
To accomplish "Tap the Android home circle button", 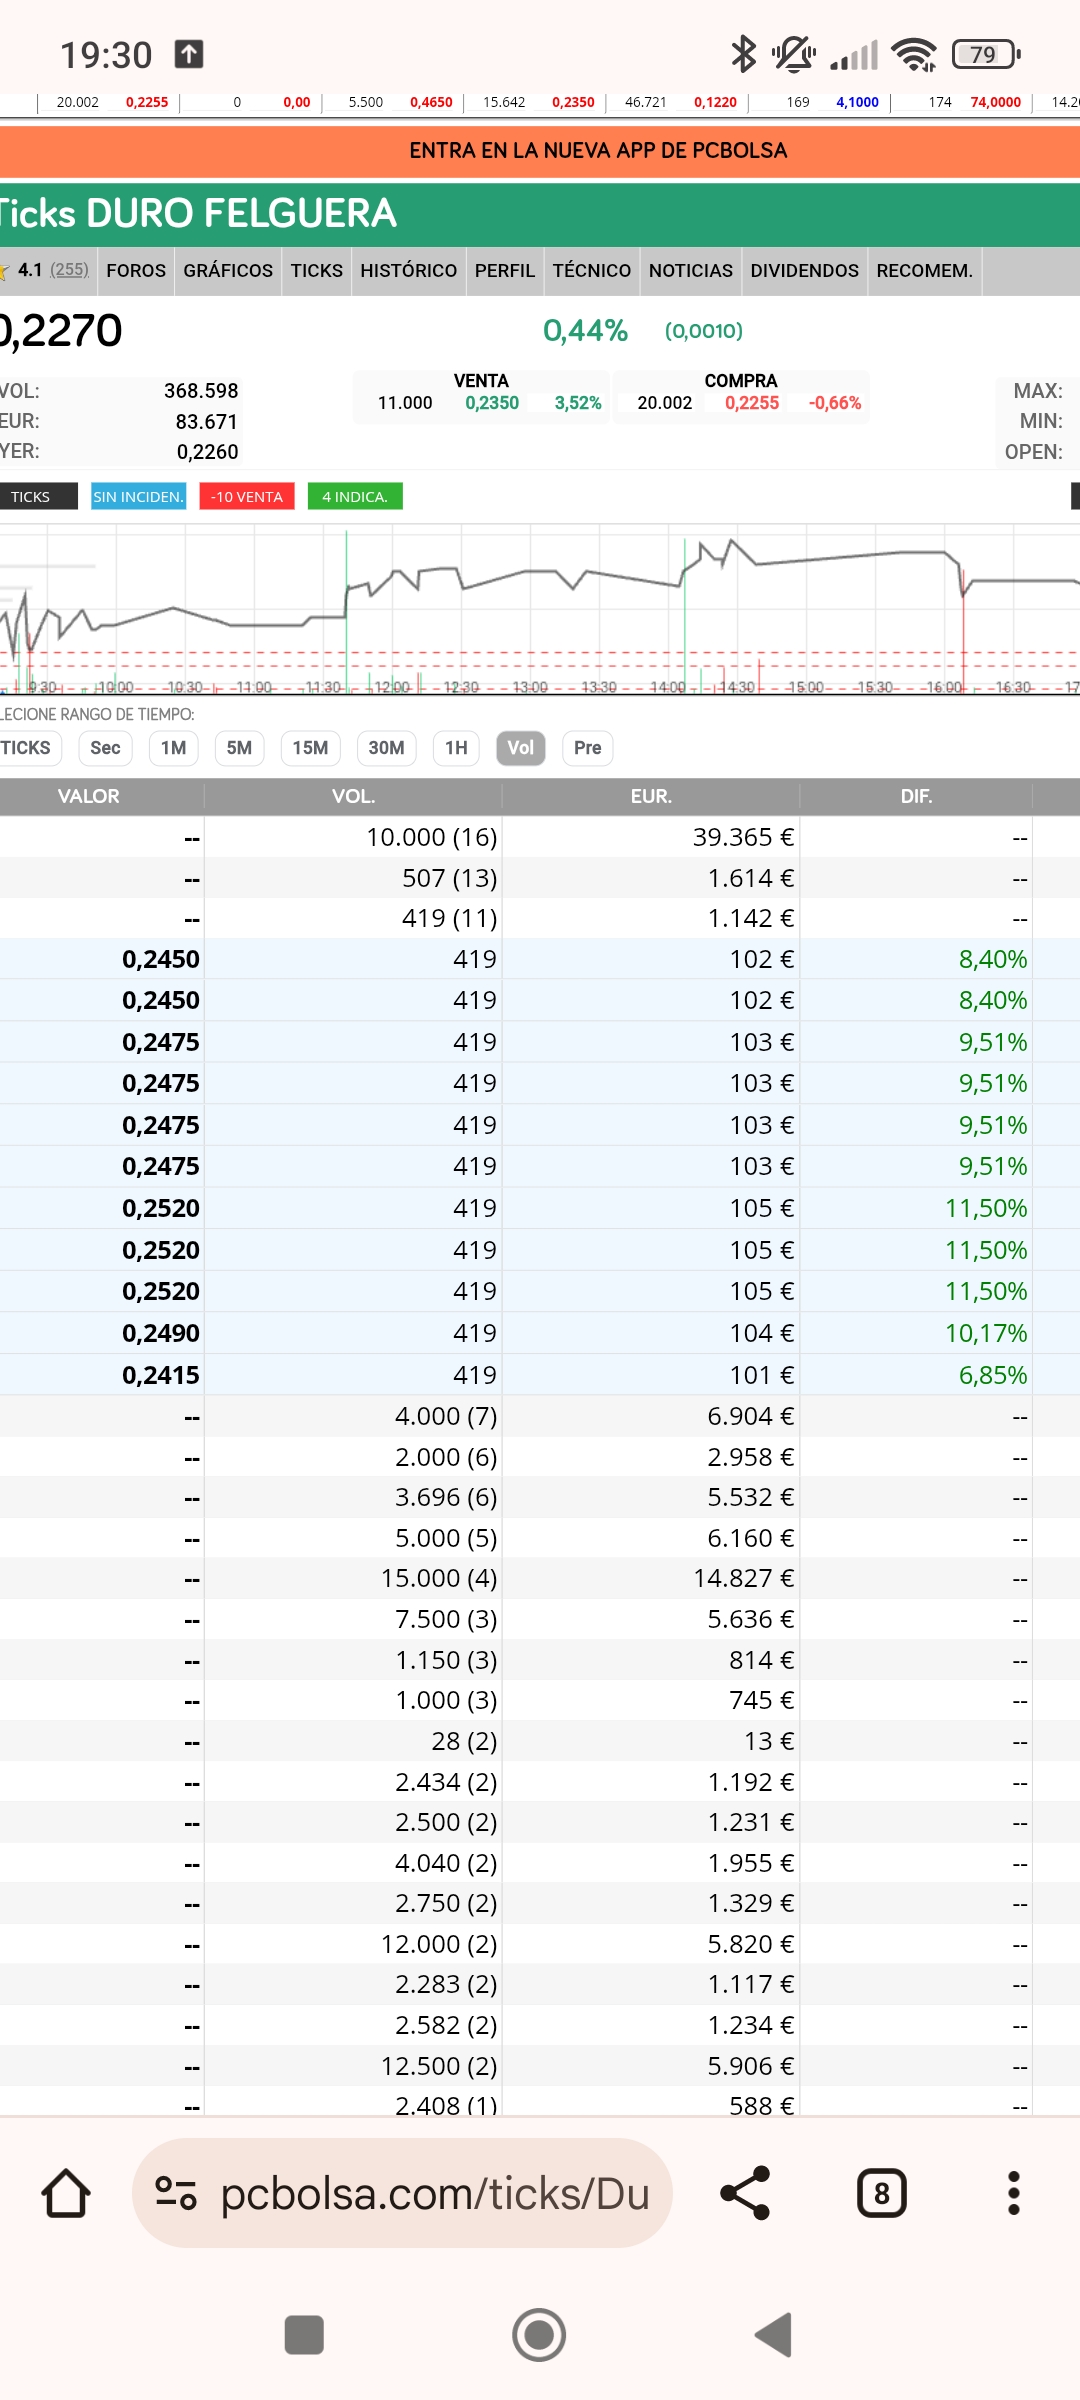I will tap(539, 2335).
